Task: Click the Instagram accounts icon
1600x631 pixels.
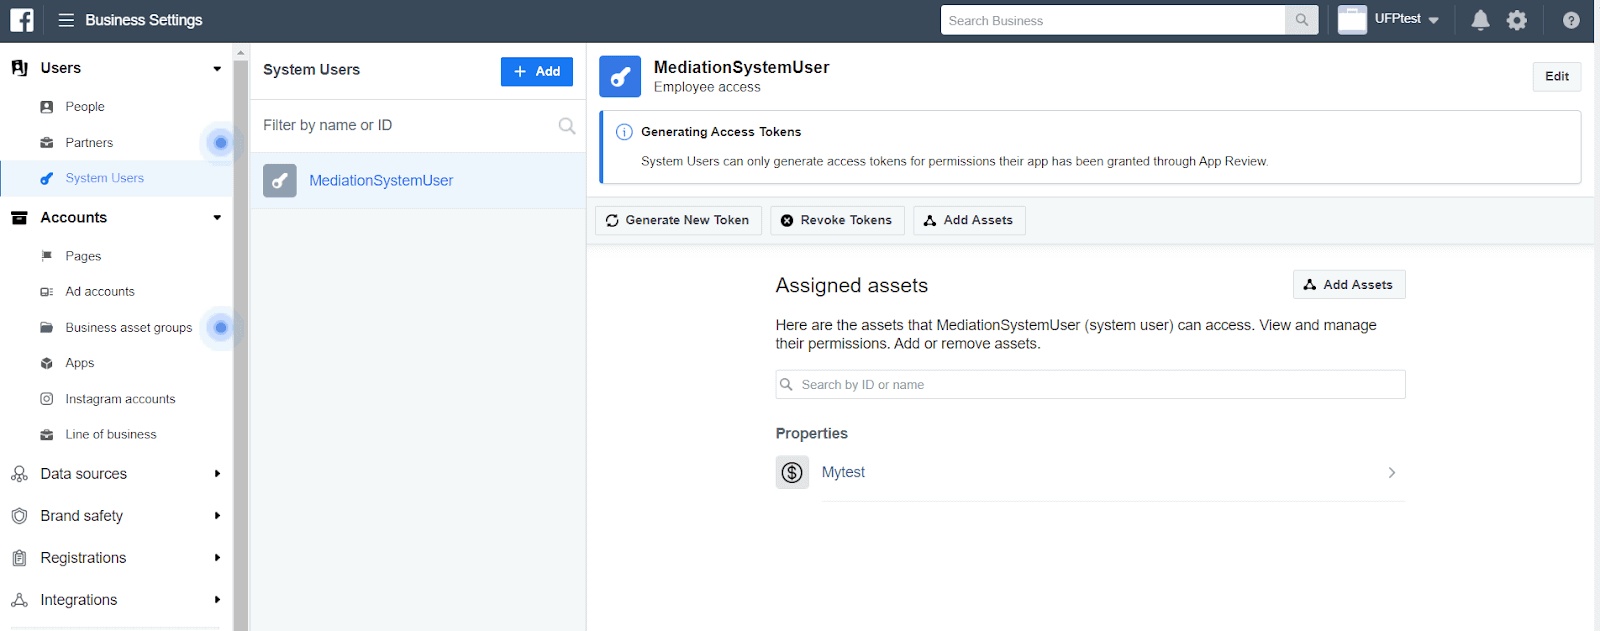Action: point(46,399)
